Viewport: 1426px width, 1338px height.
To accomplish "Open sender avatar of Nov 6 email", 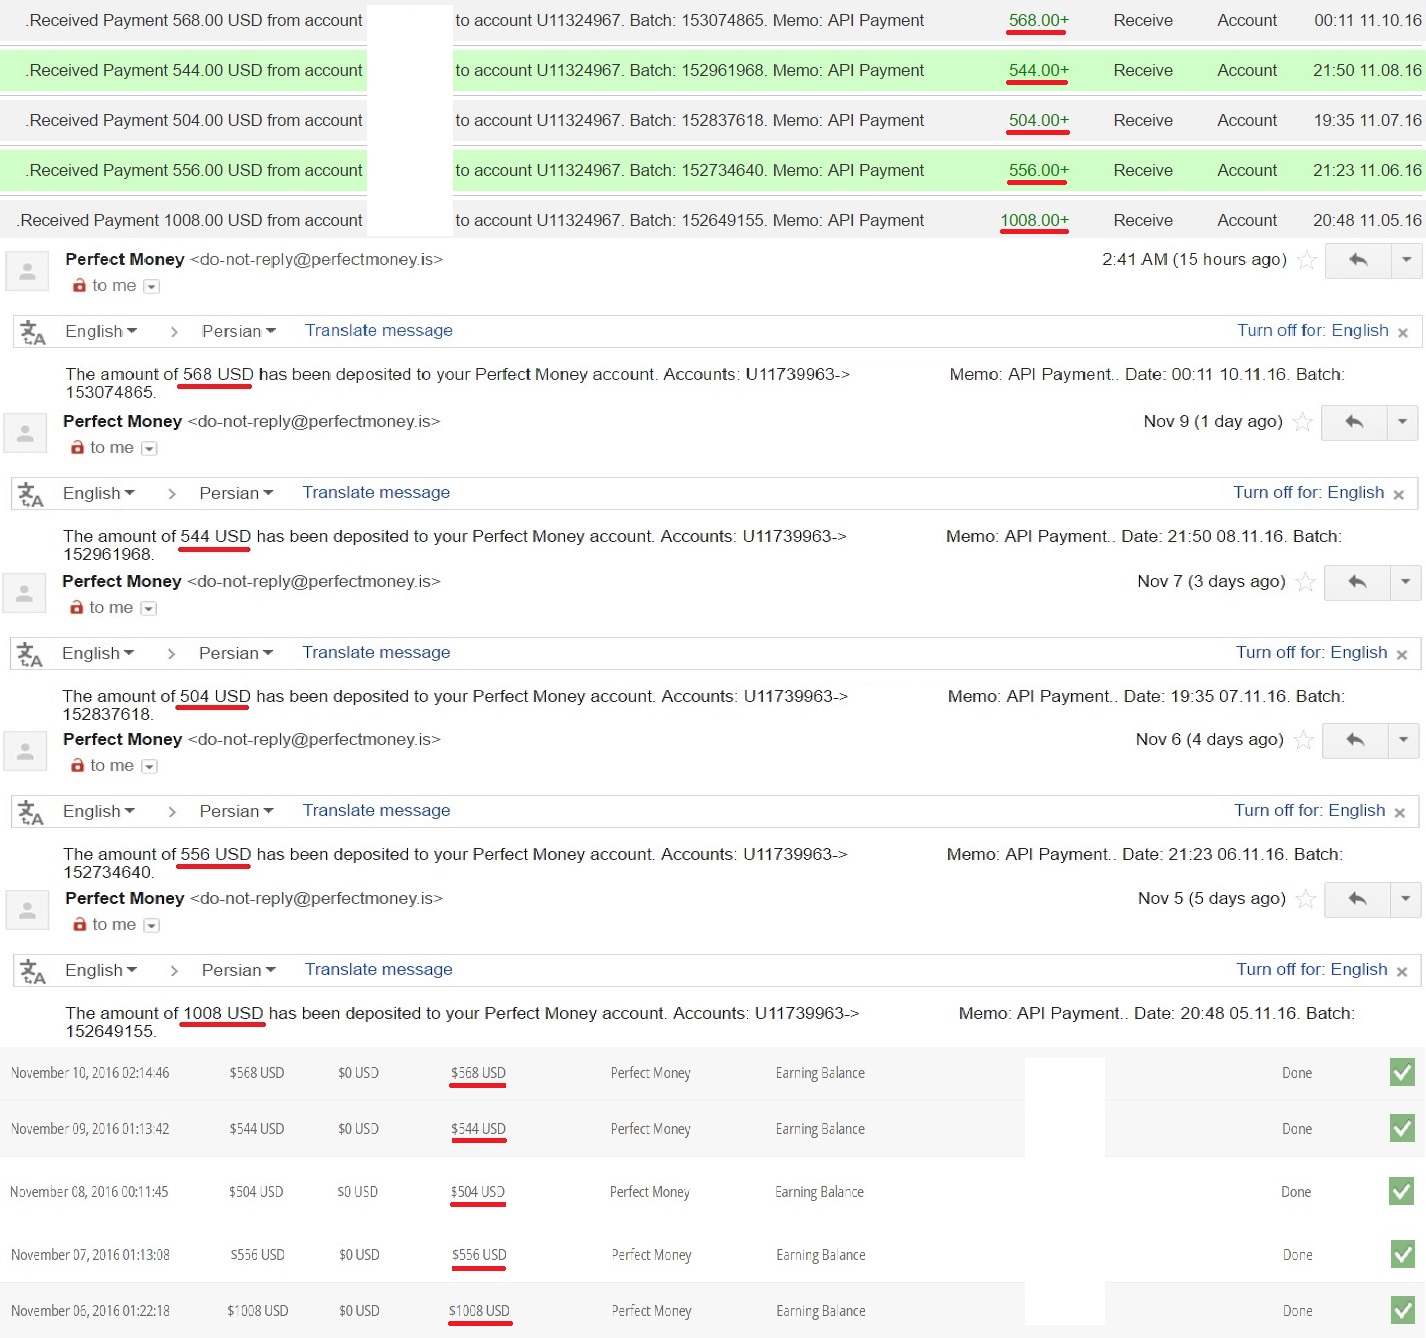I will 25,751.
